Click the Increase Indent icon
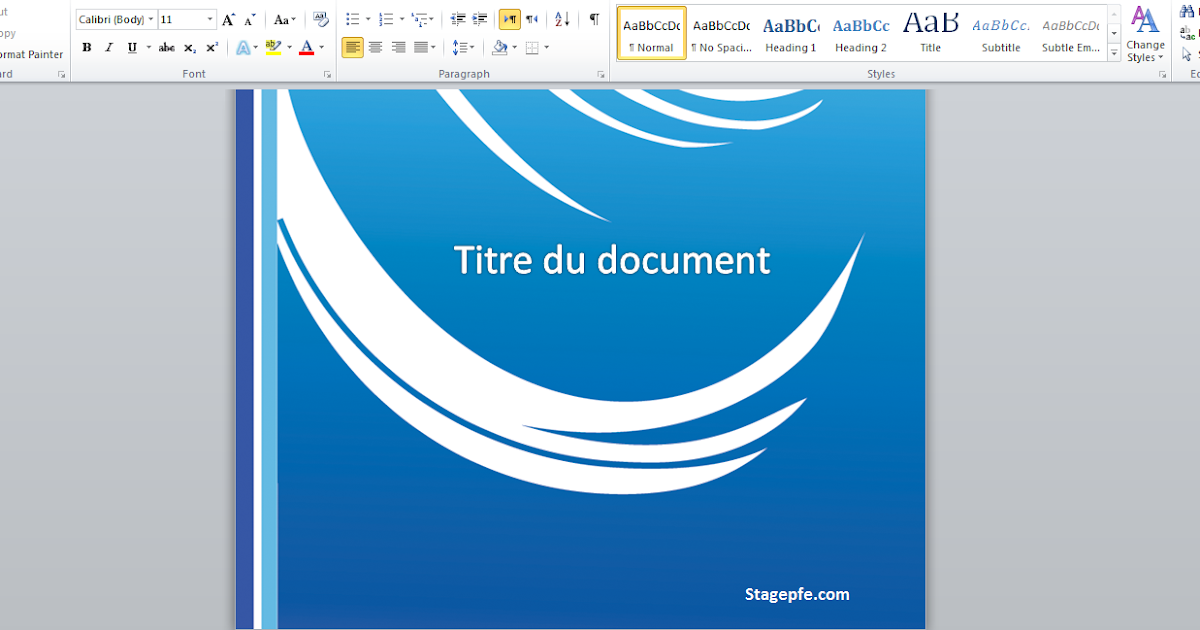Viewport: 1200px width, 630px height. tap(480, 19)
